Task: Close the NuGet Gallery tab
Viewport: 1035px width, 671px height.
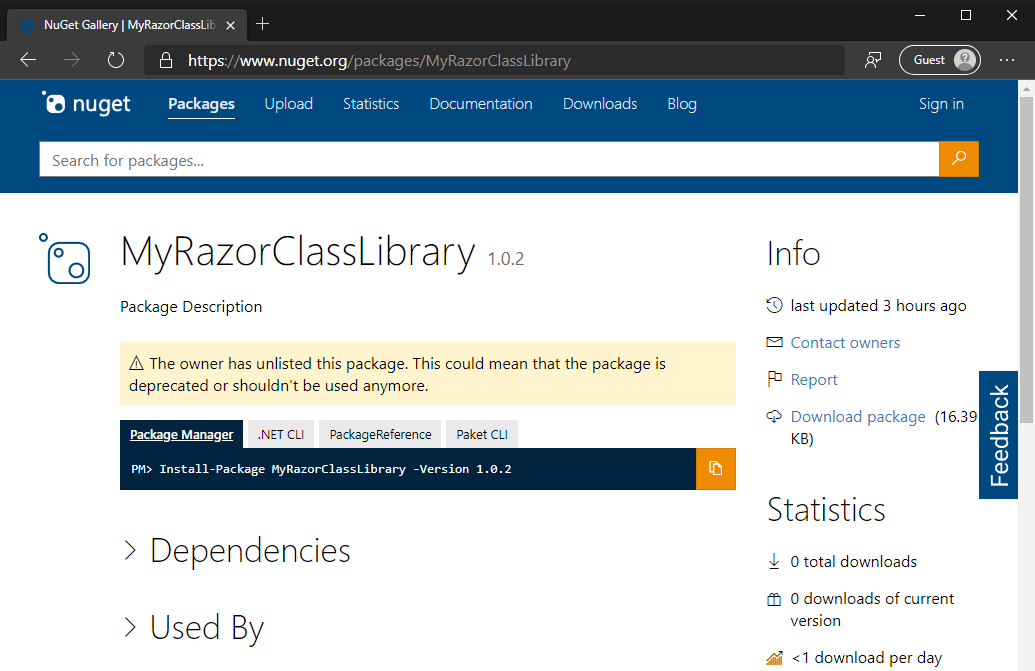Action: pos(230,24)
